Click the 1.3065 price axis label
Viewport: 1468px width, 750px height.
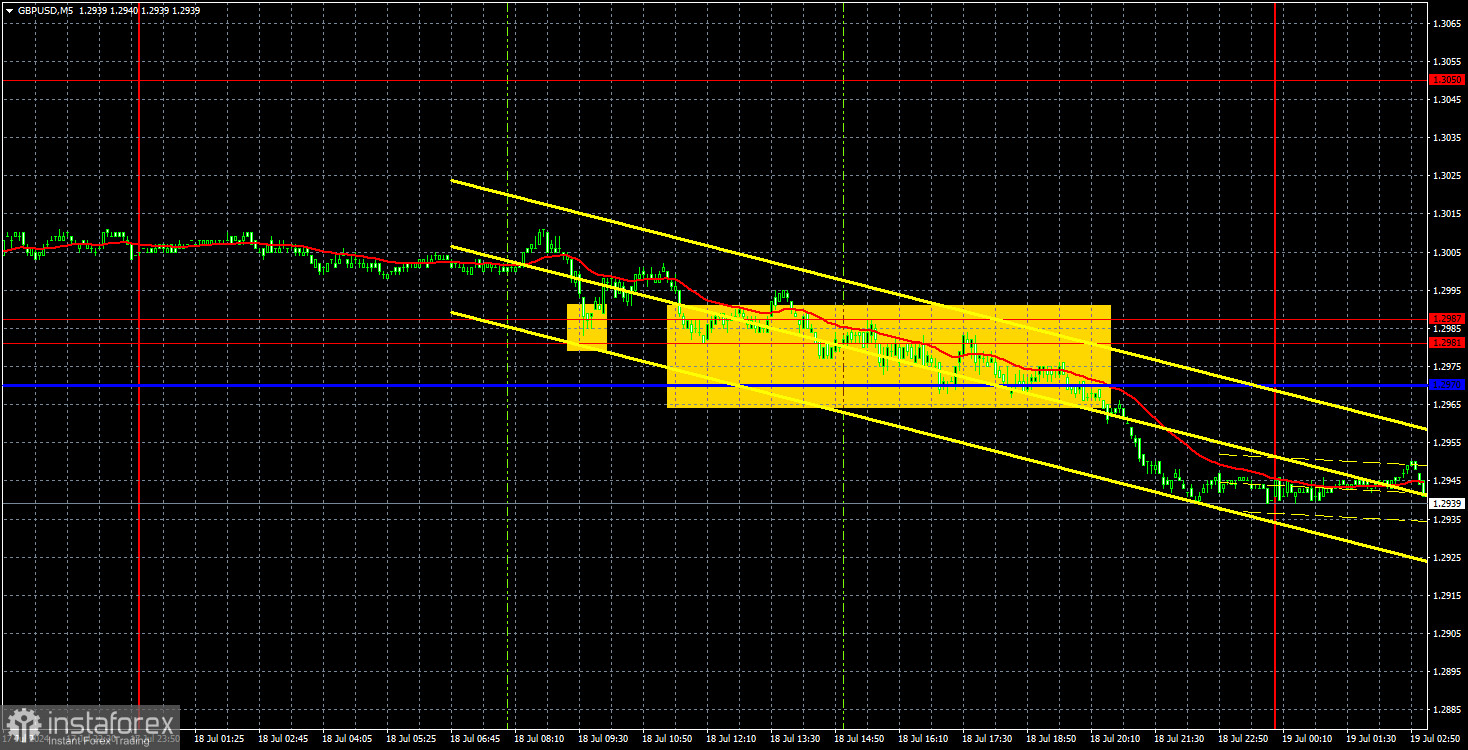[1447, 22]
